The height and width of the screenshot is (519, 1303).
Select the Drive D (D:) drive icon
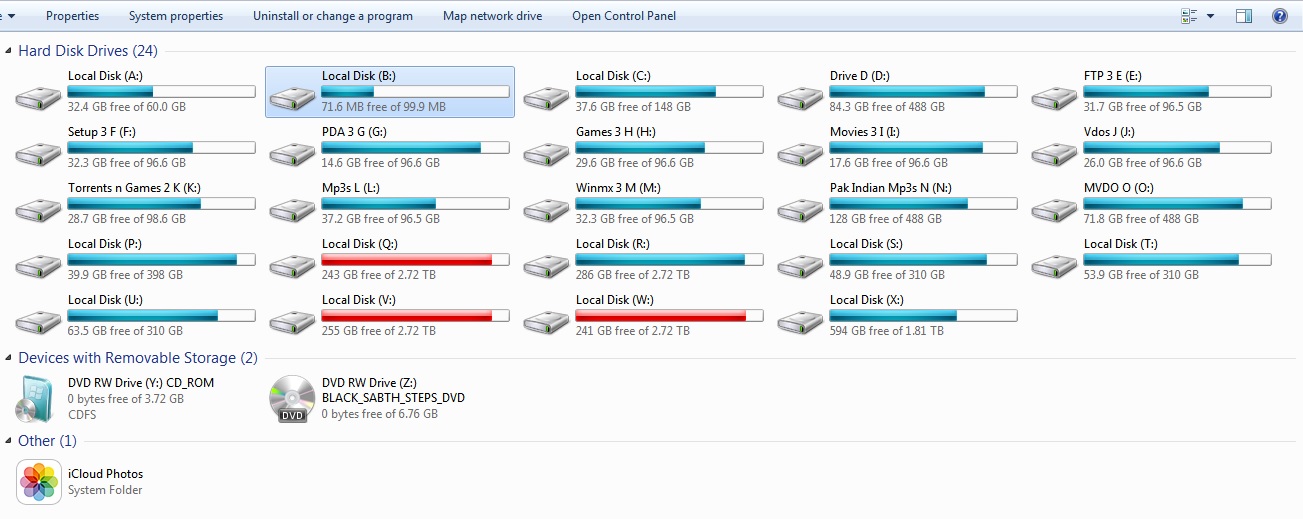pyautogui.click(x=800, y=98)
